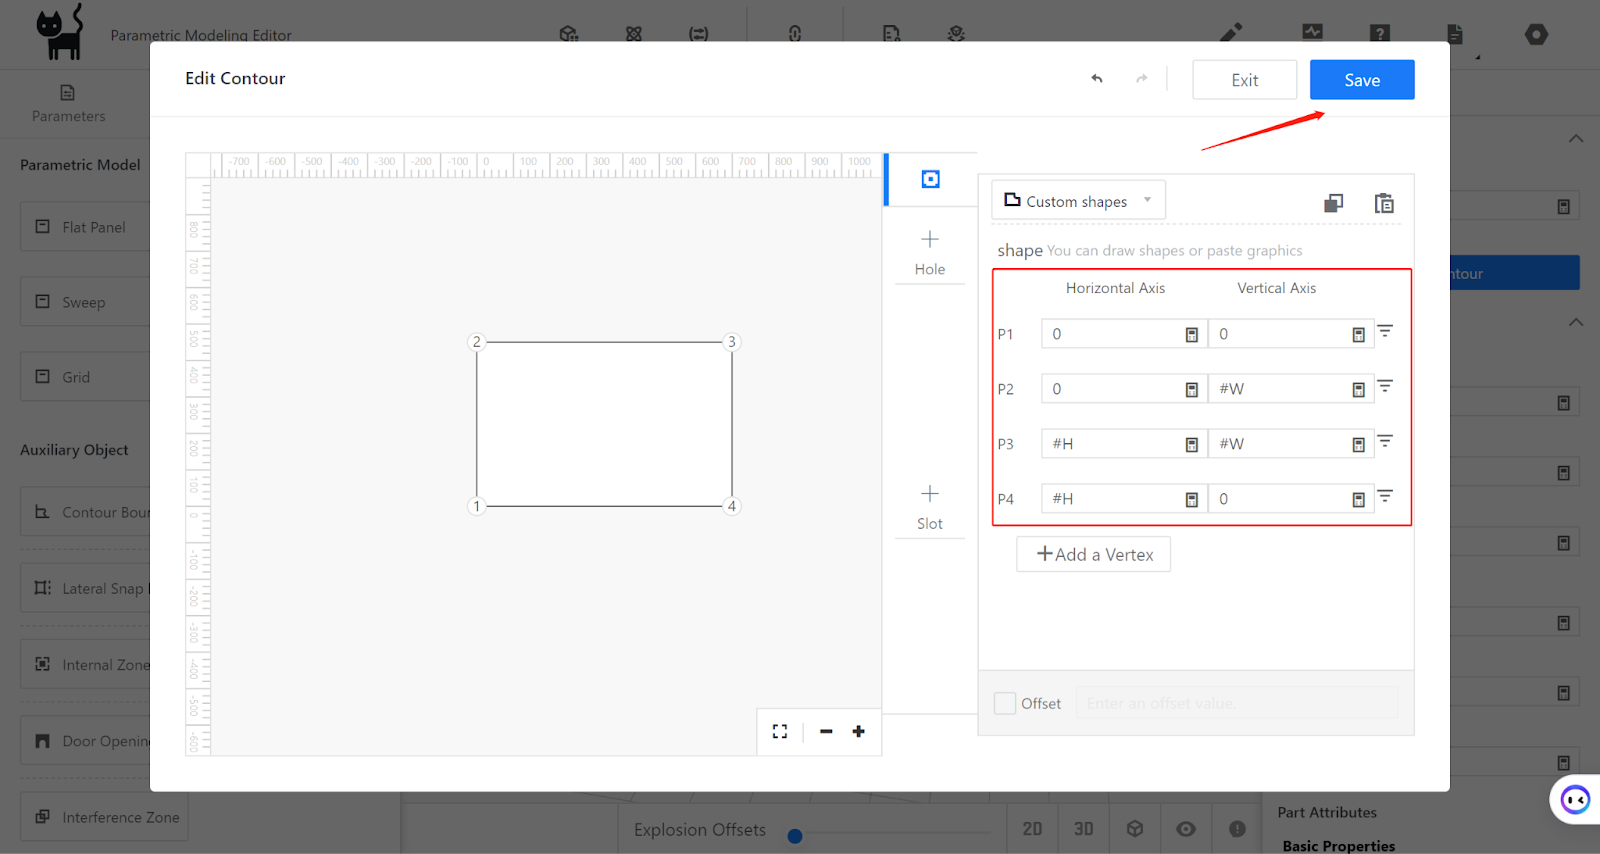Open P1 vertex options menu icon
This screenshot has height=854, width=1600.
pyautogui.click(x=1385, y=331)
